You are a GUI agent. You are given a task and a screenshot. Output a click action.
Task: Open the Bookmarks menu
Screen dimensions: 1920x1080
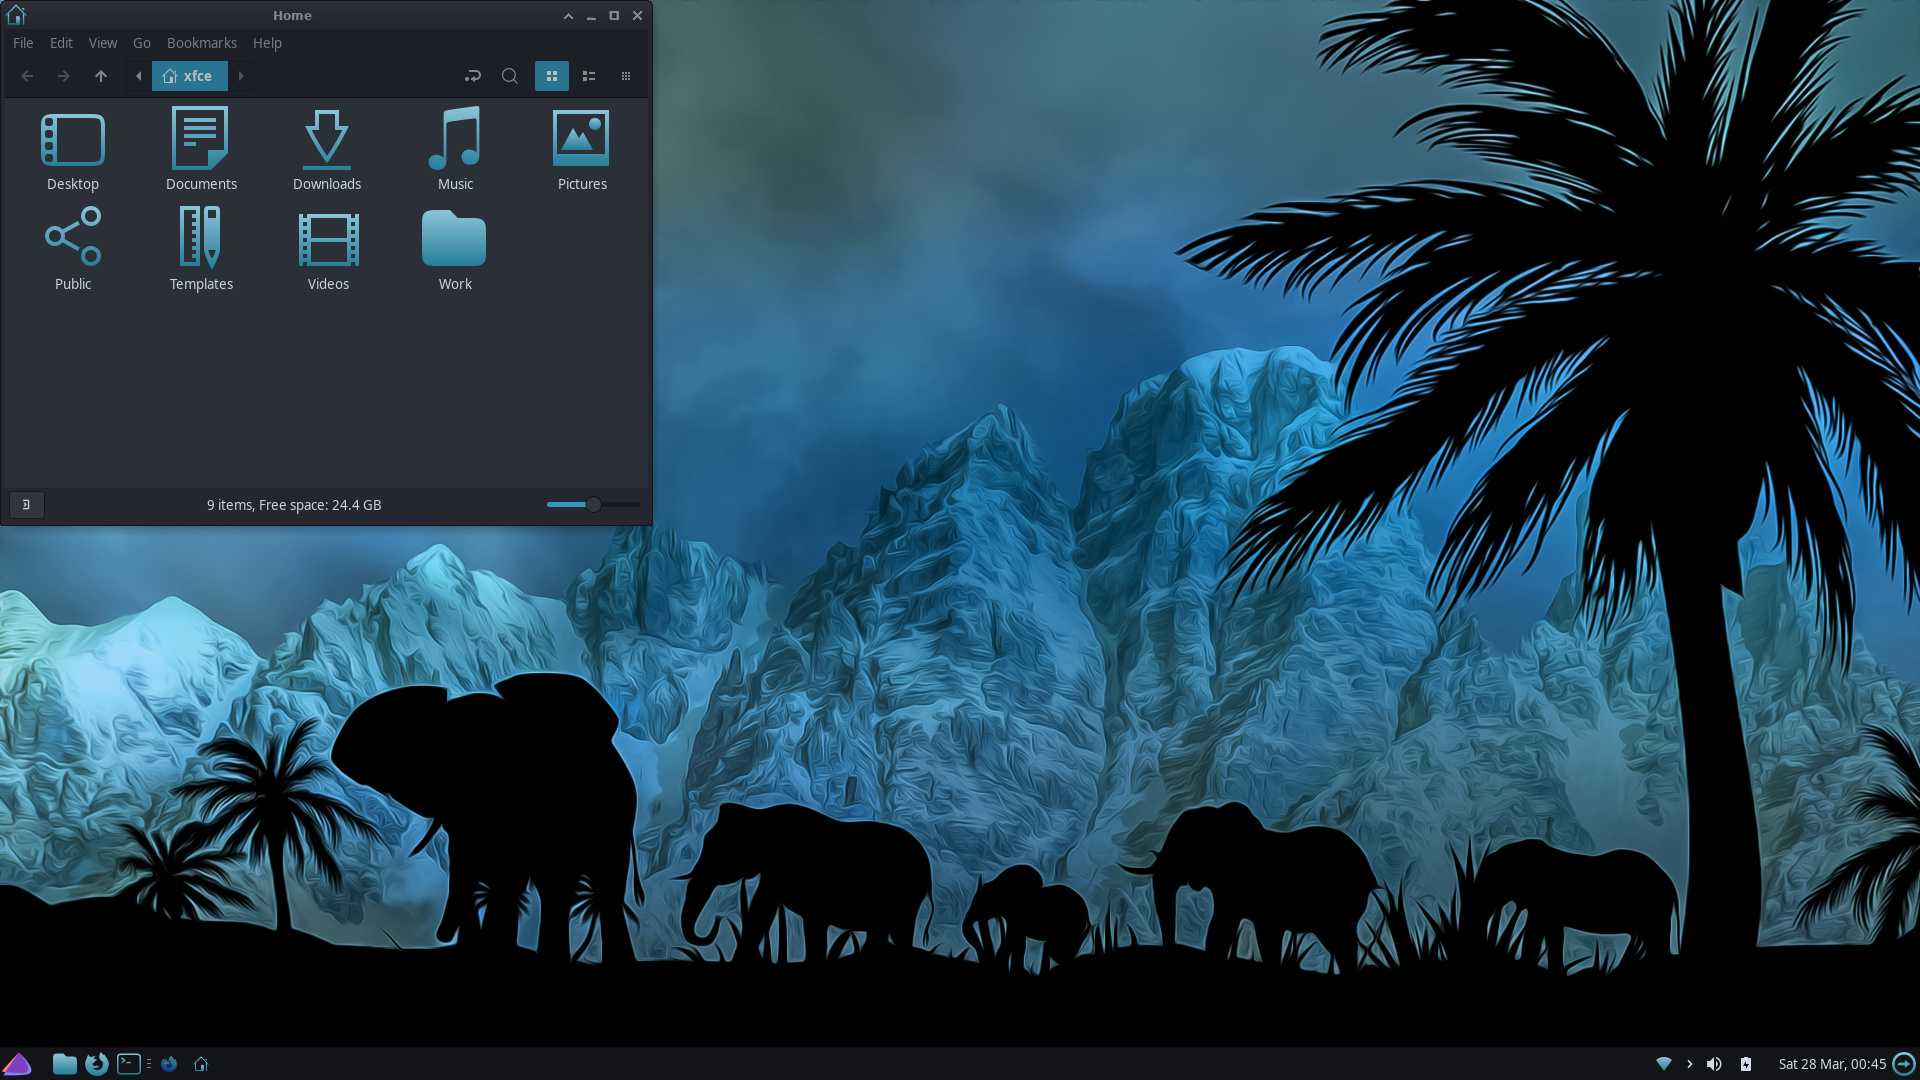(x=201, y=43)
